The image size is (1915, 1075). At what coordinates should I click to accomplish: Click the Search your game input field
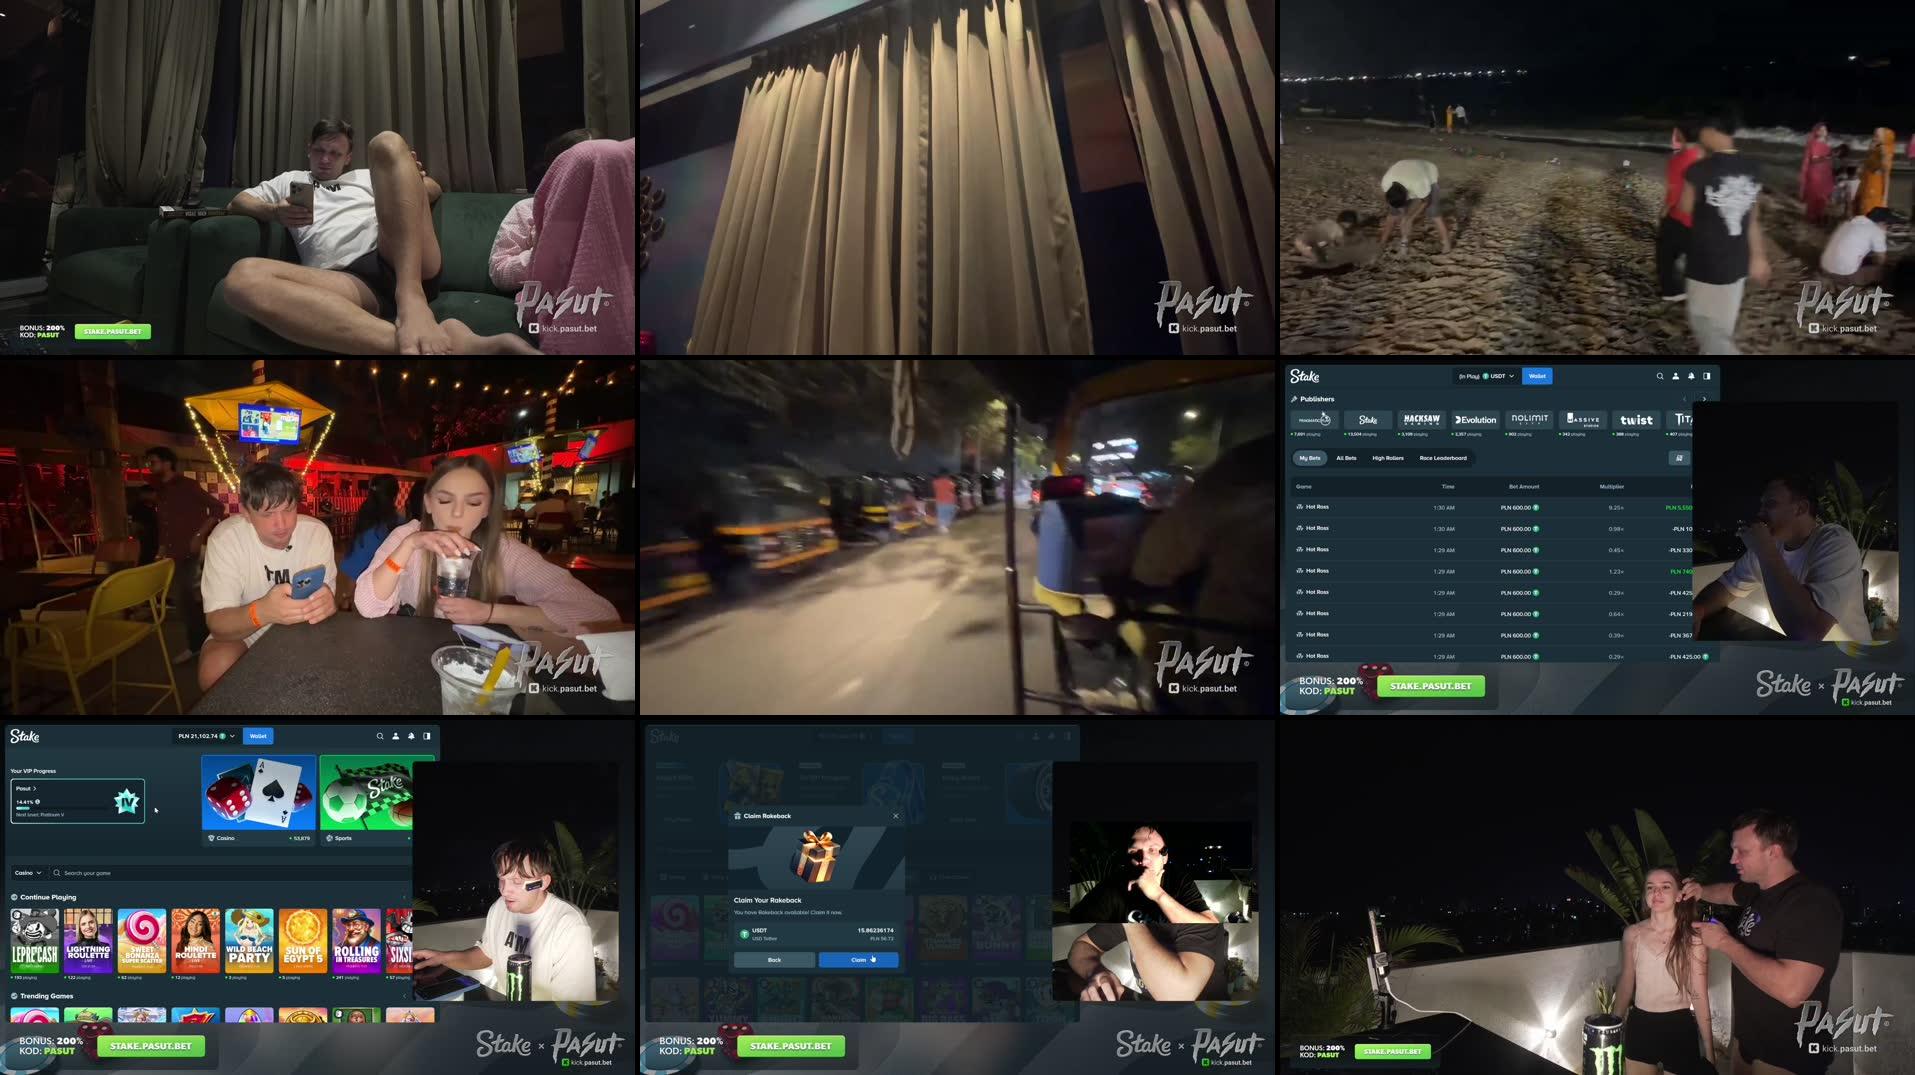100,873
